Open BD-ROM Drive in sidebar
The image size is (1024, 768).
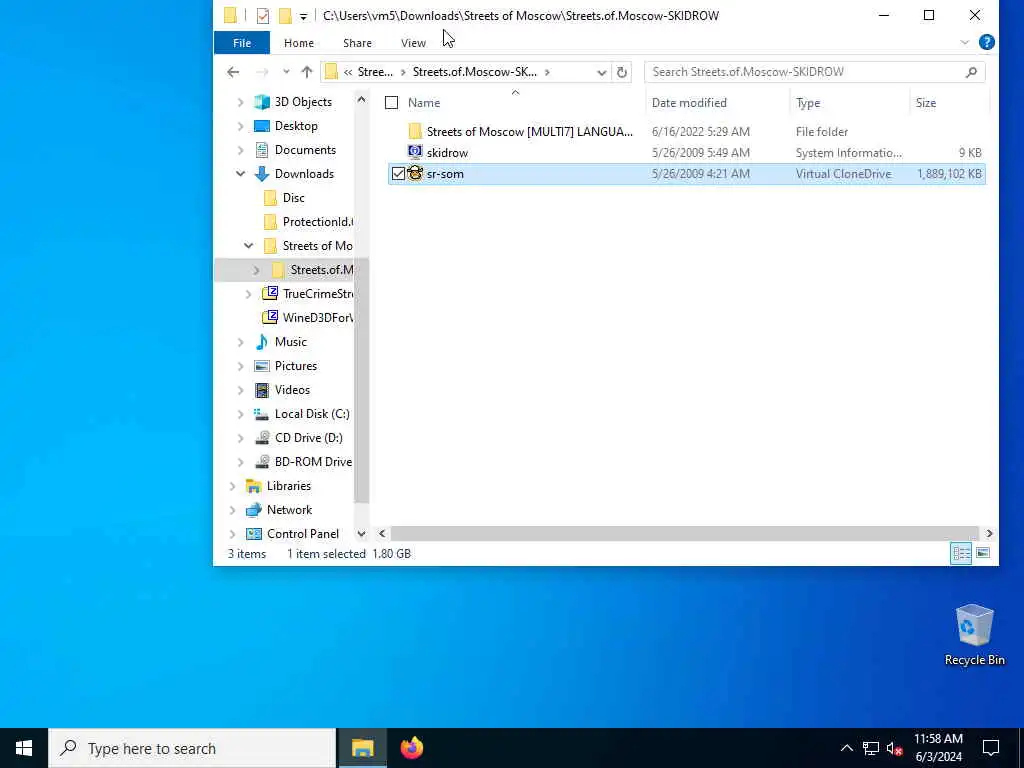pyautogui.click(x=313, y=462)
